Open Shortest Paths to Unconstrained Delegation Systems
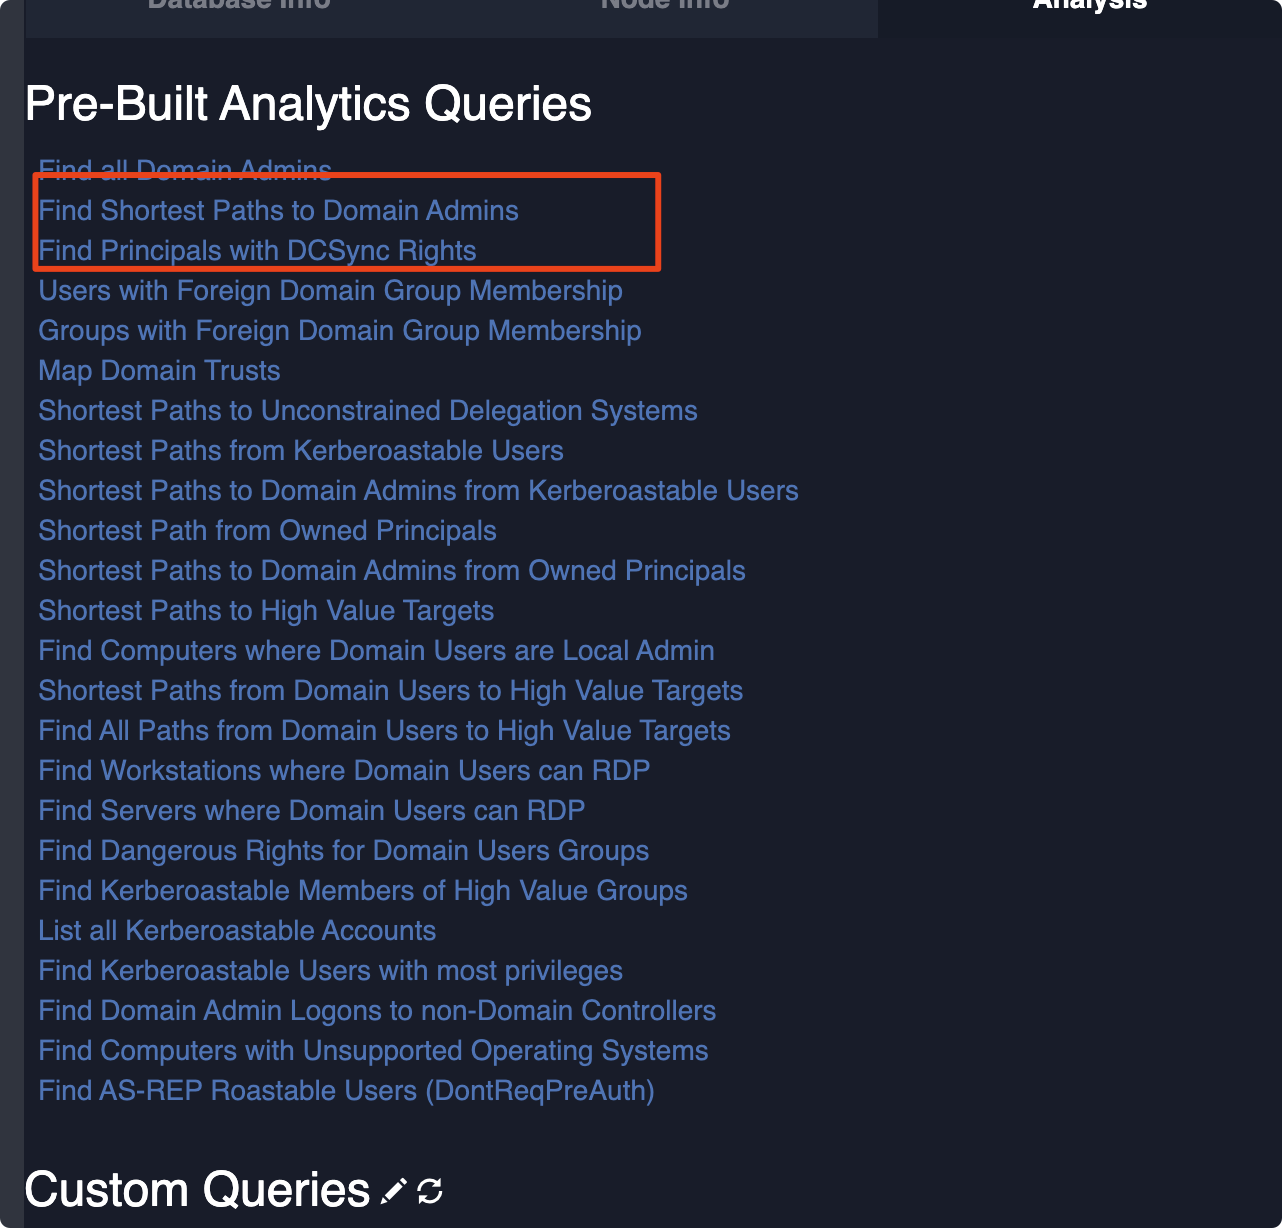 (x=367, y=411)
